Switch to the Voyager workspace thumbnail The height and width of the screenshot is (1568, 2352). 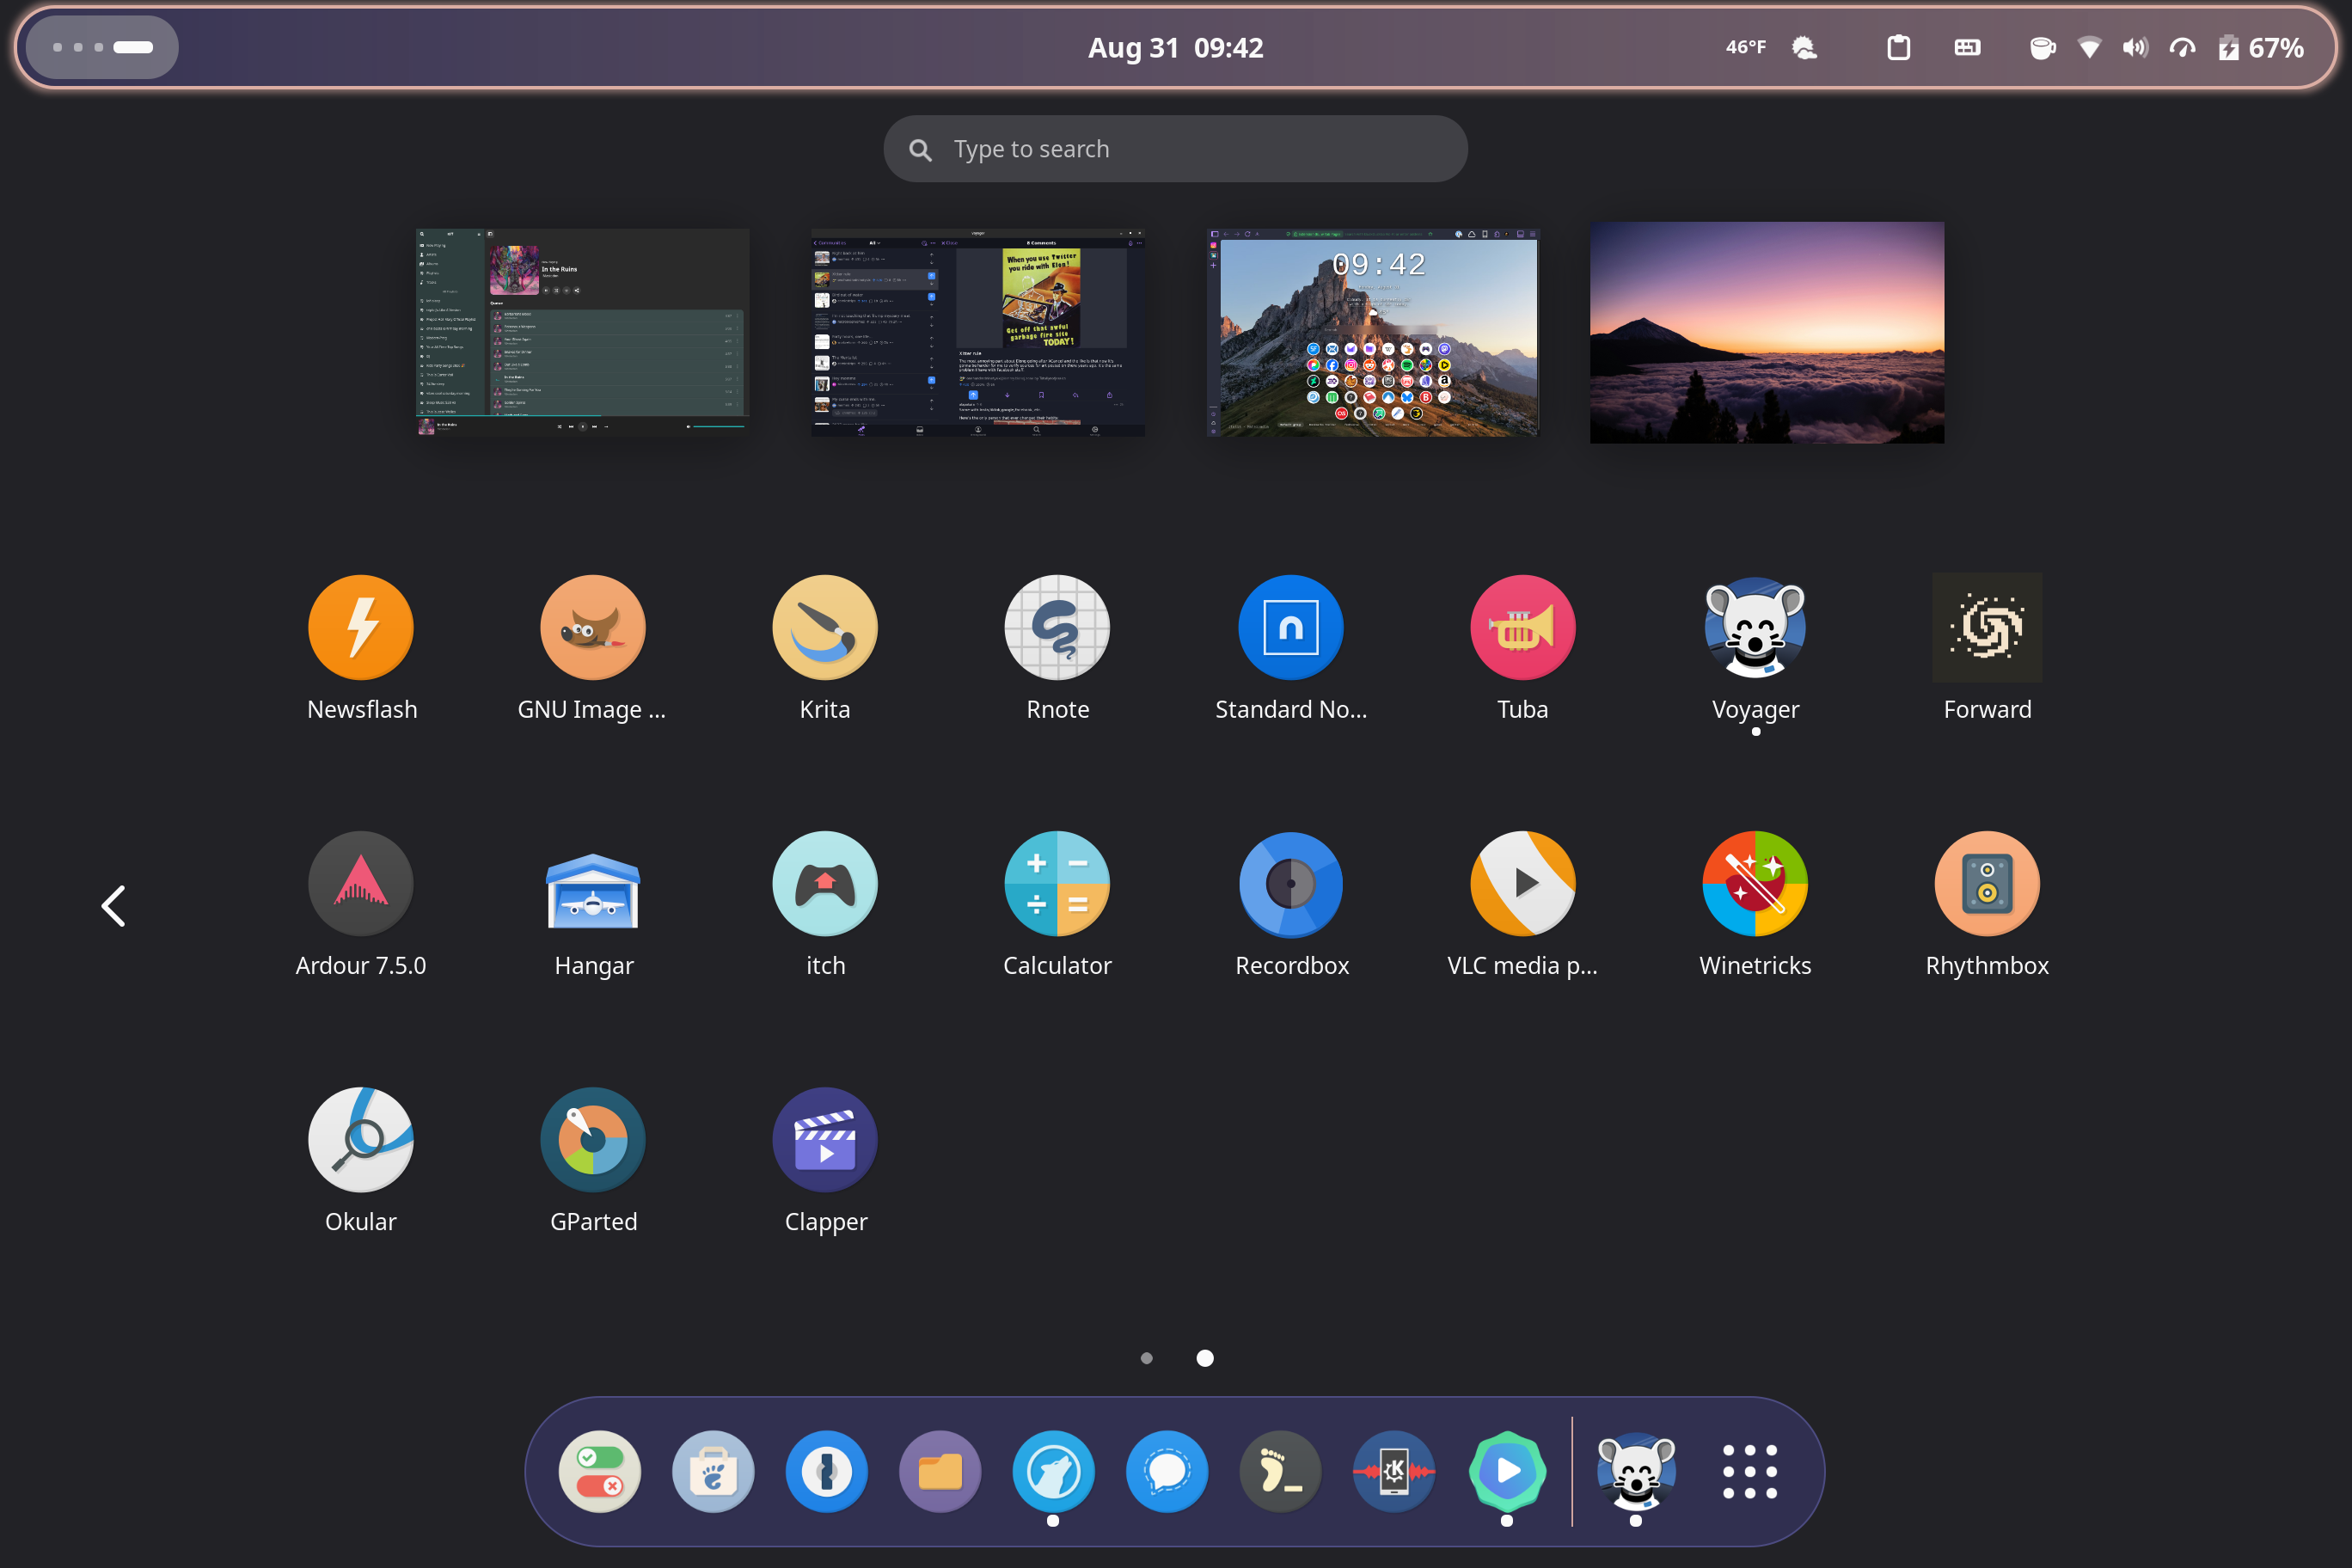(x=978, y=332)
